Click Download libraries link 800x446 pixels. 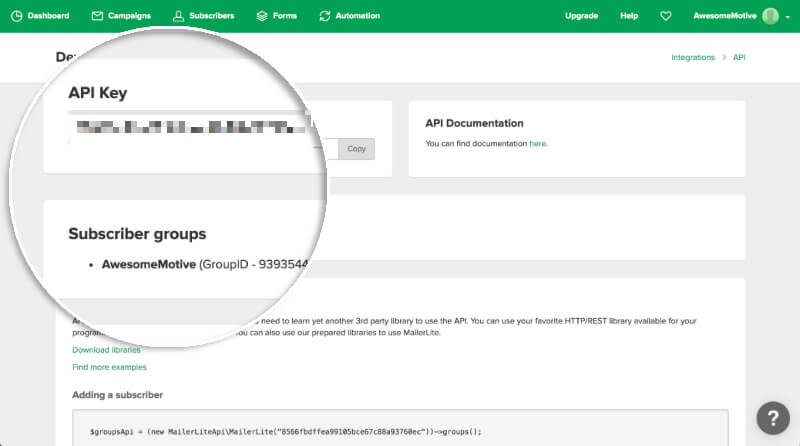[106, 350]
